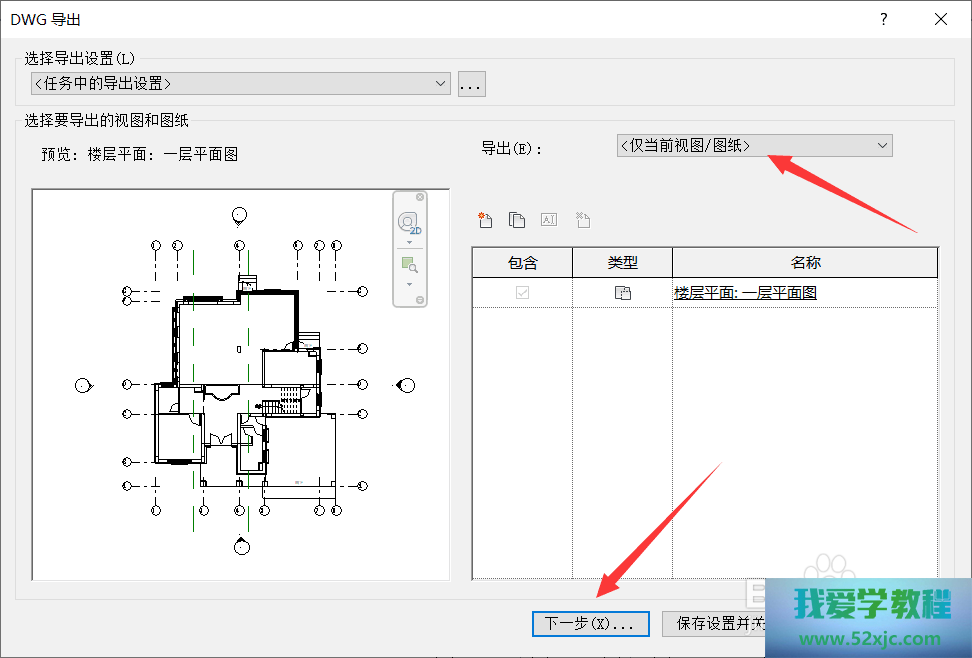Open navigation bar customize menu at bottom
Image resolution: width=972 pixels, height=658 pixels.
tap(420, 300)
